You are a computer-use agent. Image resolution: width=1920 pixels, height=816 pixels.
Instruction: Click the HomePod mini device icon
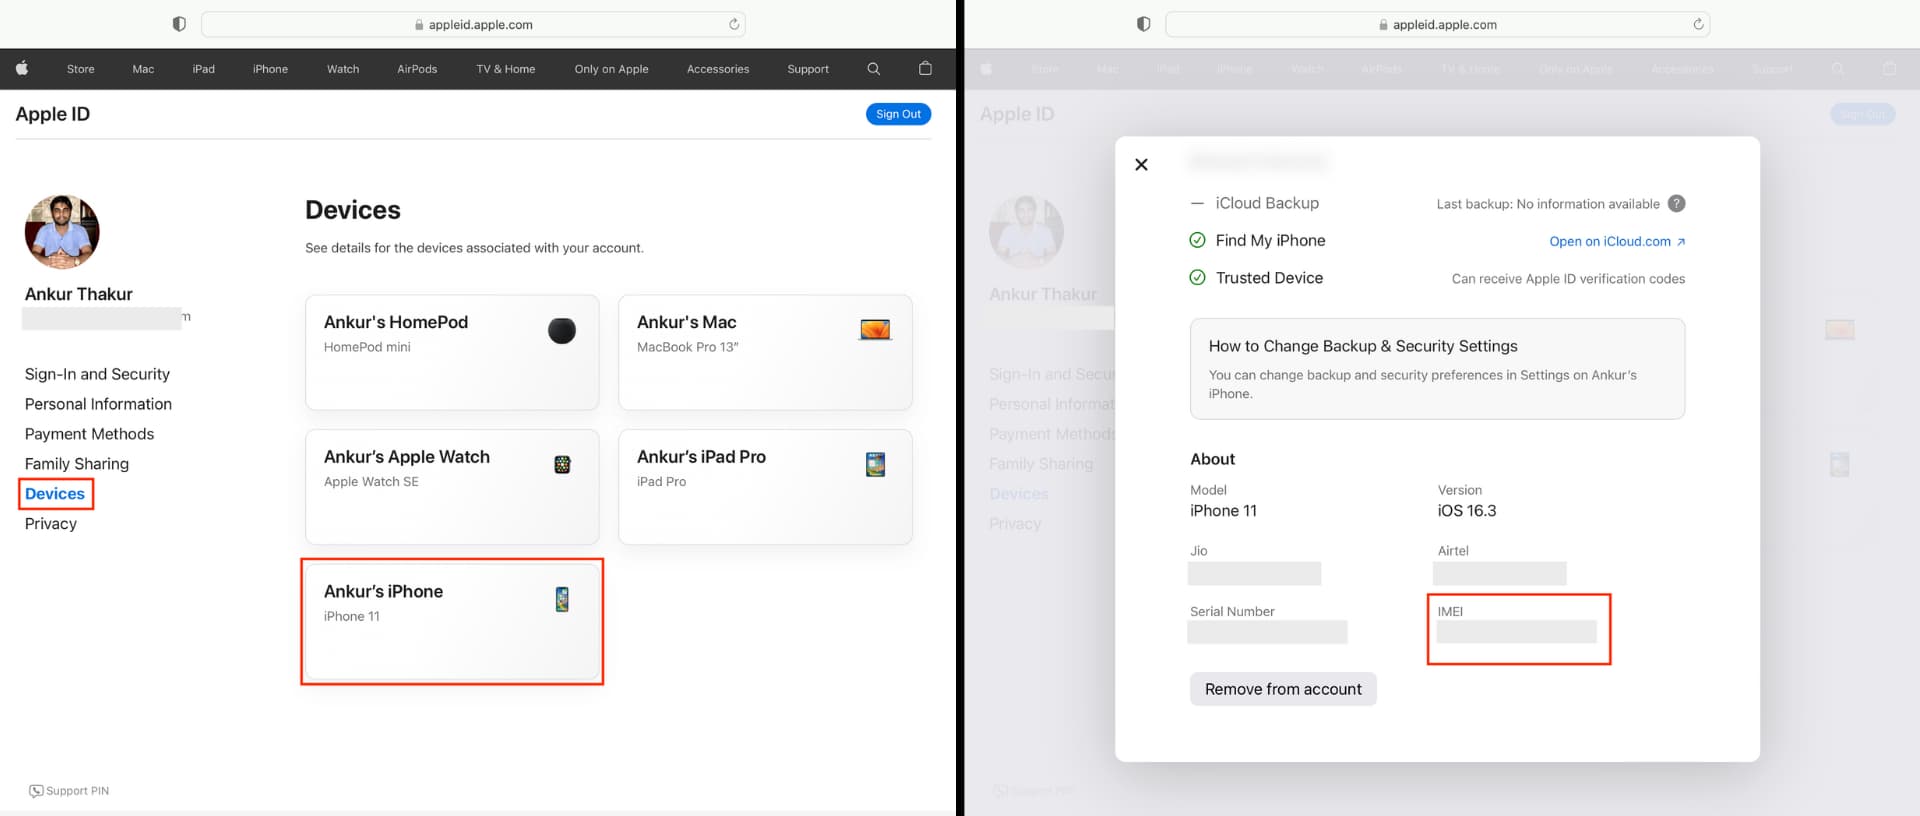[562, 330]
